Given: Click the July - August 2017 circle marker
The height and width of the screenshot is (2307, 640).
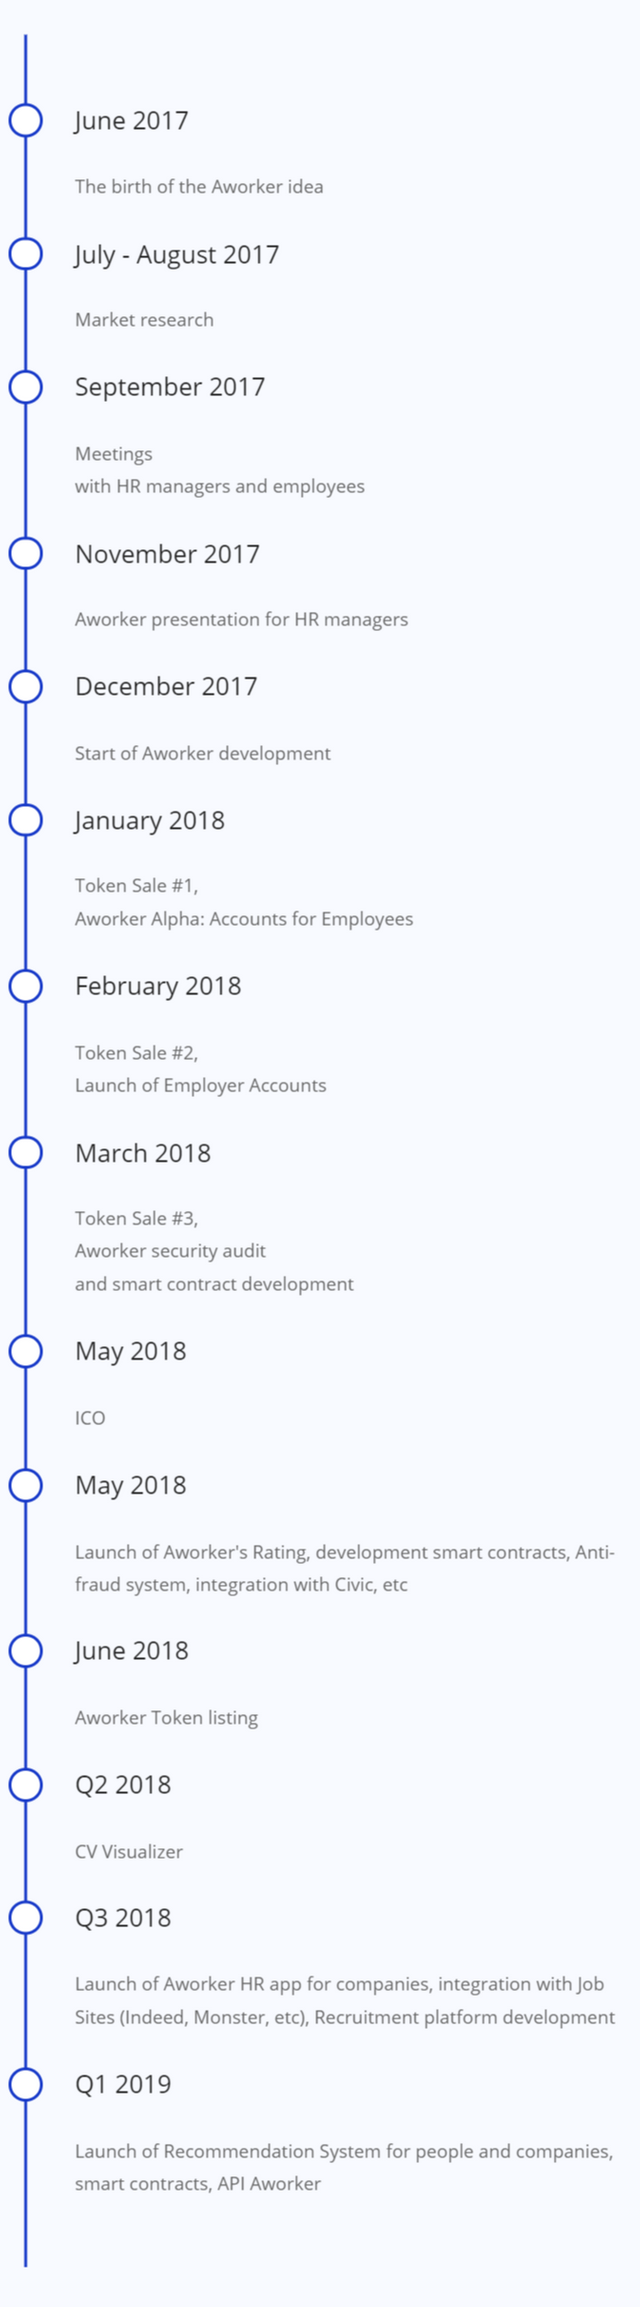Looking at the screenshot, I should click(x=26, y=254).
